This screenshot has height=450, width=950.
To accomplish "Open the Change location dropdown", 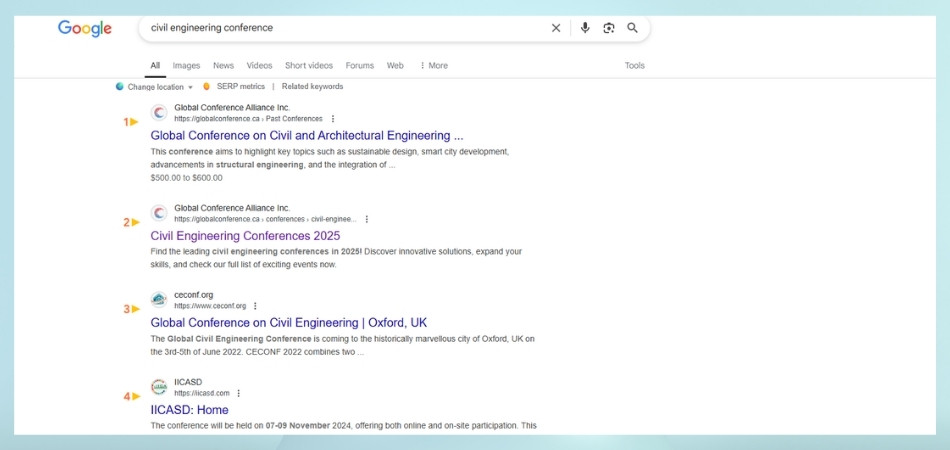I will 160,87.
